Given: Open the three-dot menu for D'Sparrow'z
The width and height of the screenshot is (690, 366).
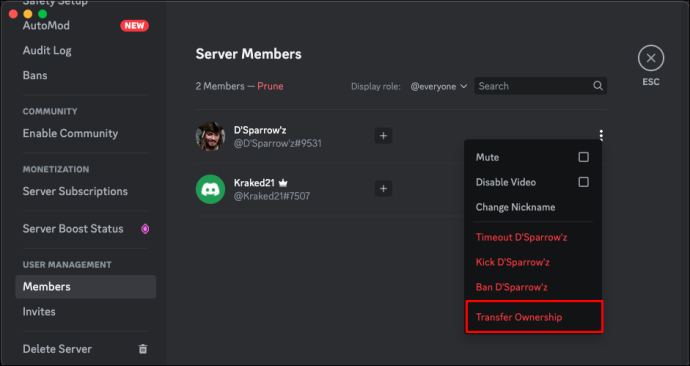Looking at the screenshot, I should pos(601,135).
